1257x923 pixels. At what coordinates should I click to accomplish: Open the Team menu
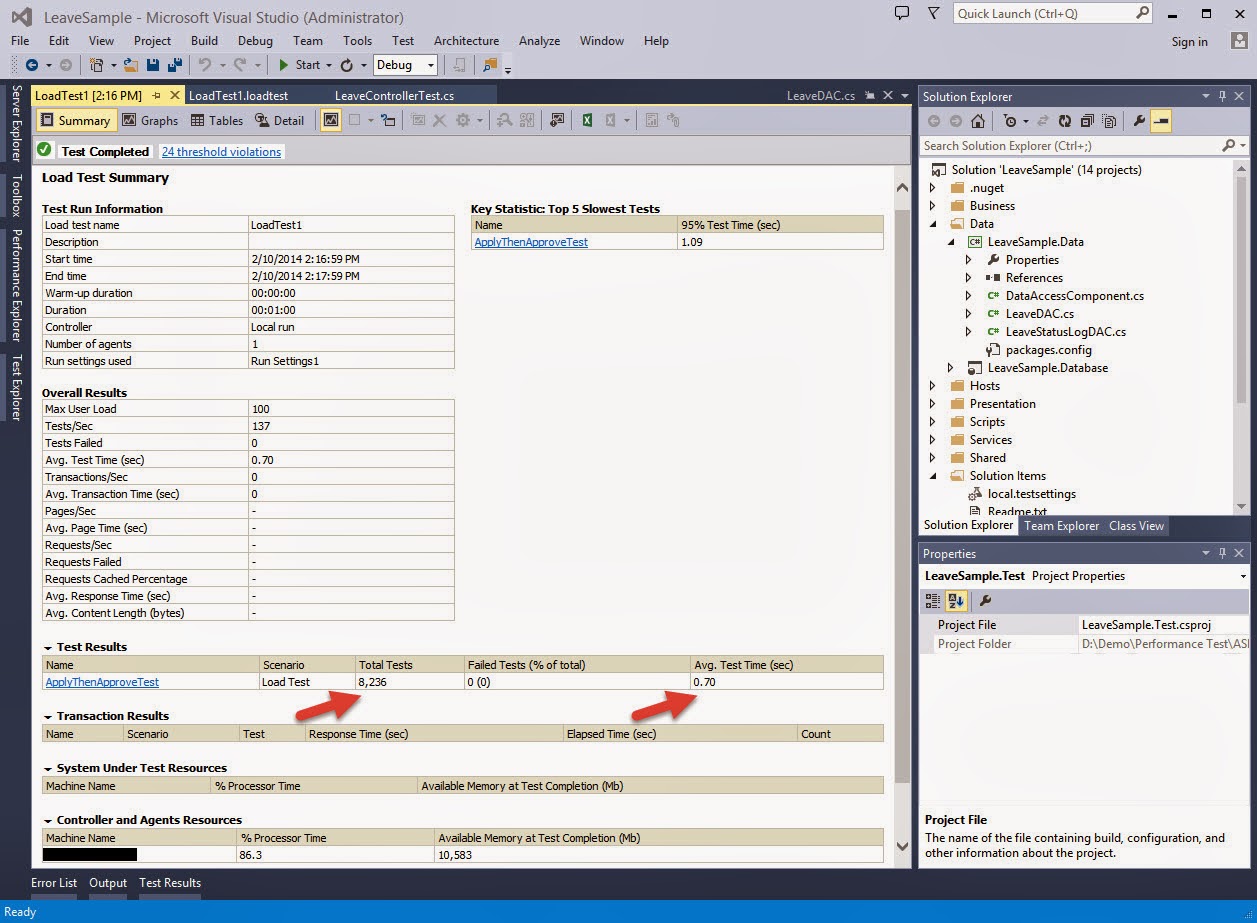point(308,41)
